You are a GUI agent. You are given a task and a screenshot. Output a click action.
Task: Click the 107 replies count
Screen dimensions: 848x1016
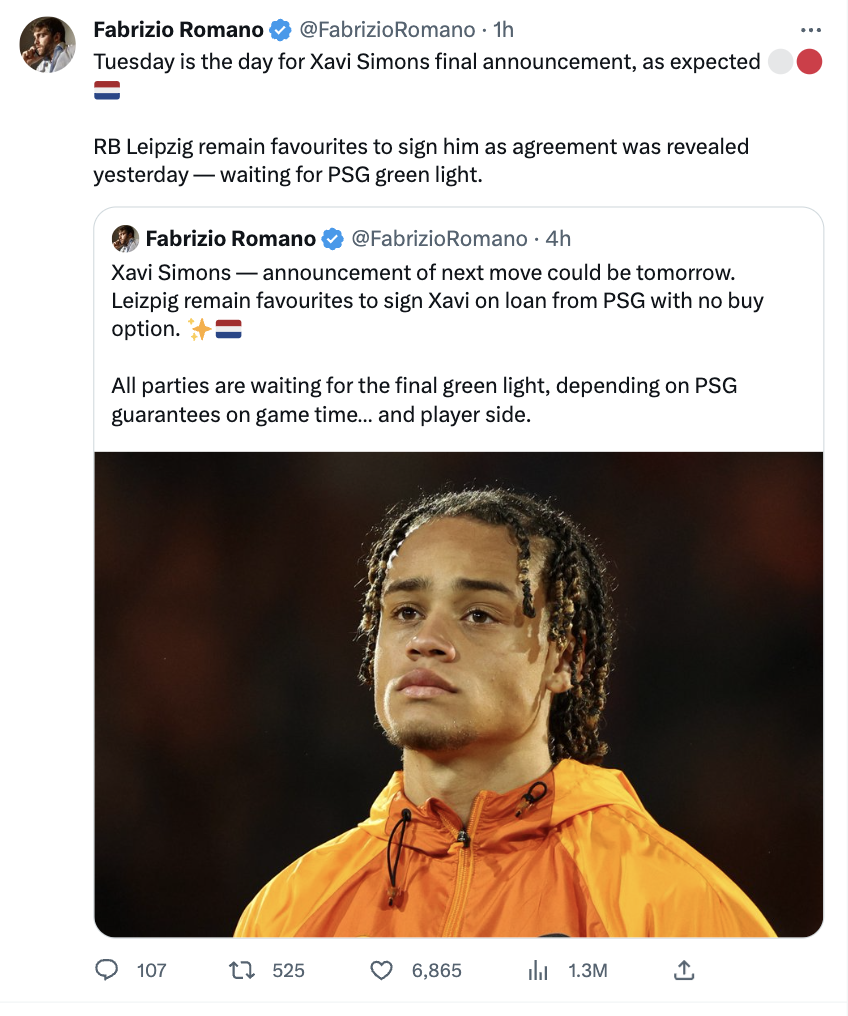click(x=151, y=970)
